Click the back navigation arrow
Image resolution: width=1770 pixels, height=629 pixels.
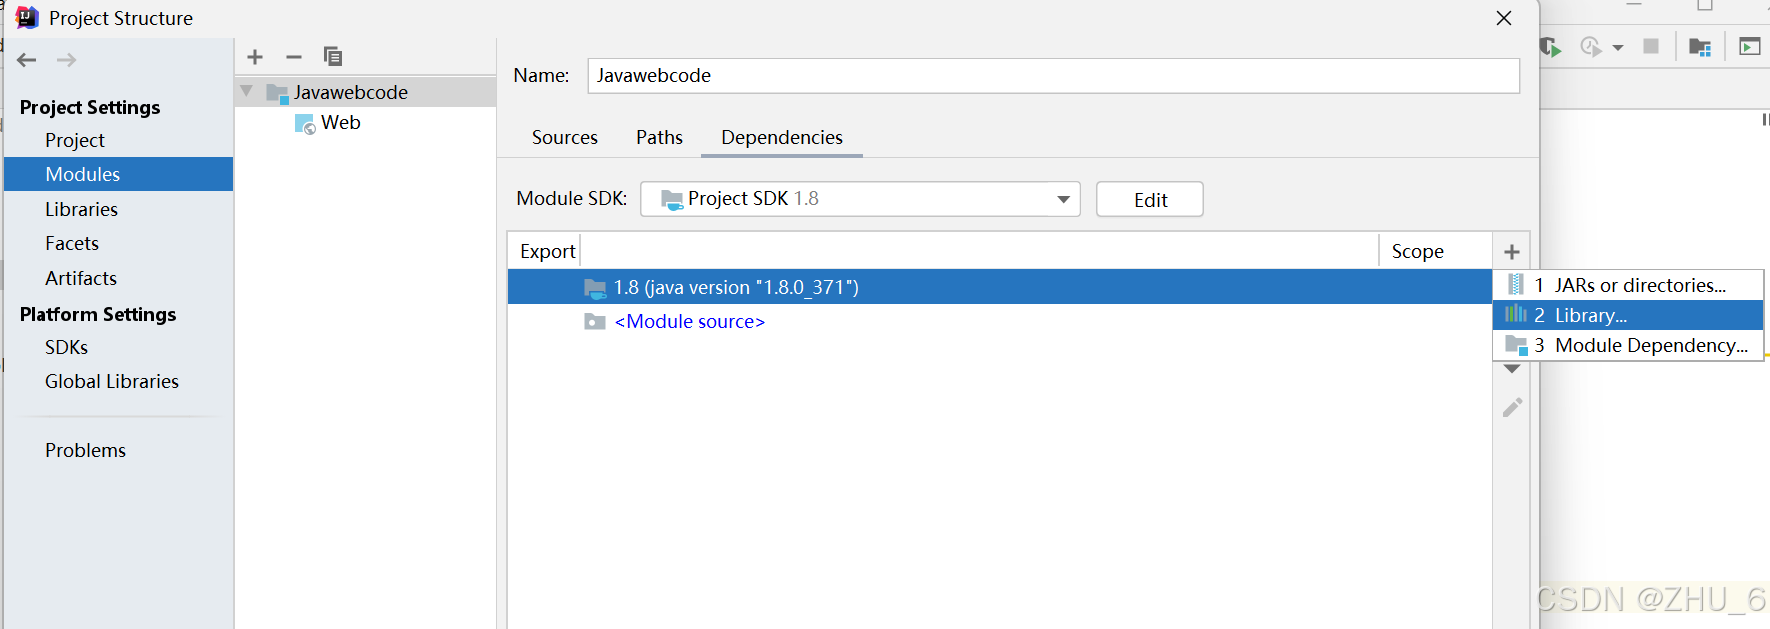[27, 60]
